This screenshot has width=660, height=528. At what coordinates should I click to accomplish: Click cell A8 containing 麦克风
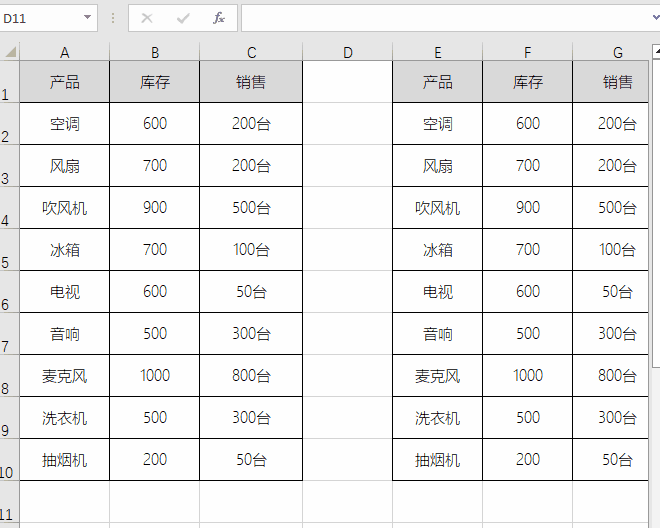point(64,376)
